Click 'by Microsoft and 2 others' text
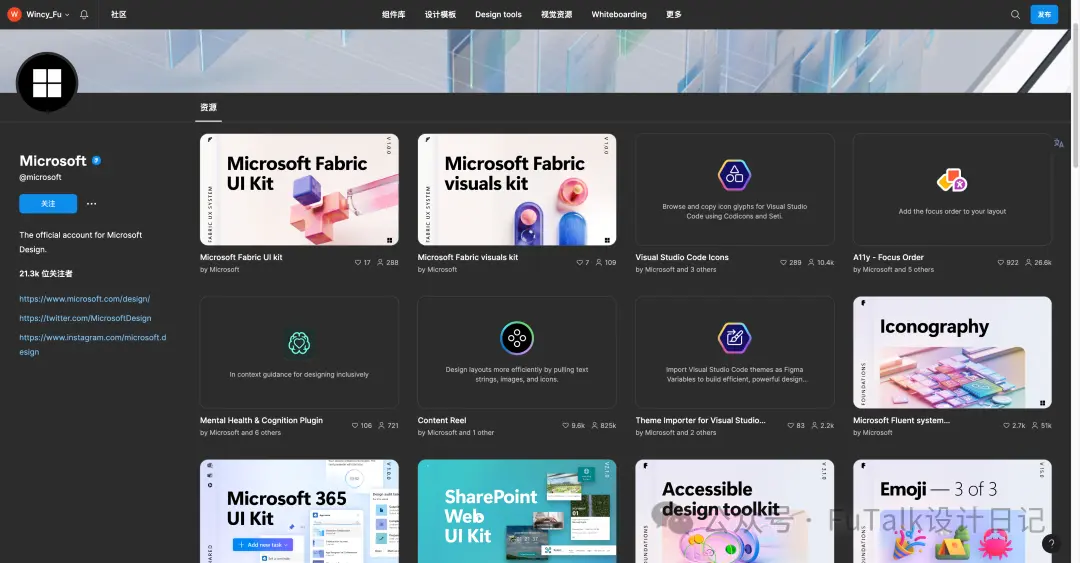The width and height of the screenshot is (1080, 563). (676, 433)
